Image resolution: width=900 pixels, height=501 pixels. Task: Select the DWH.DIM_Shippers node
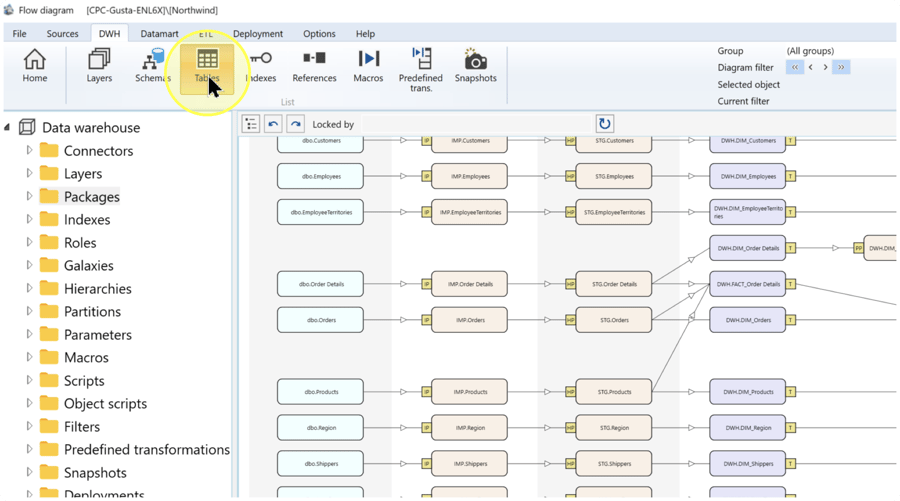pyautogui.click(x=747, y=463)
